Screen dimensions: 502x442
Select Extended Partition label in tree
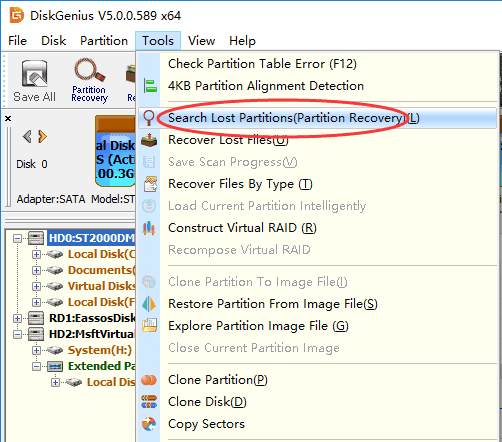(101, 366)
